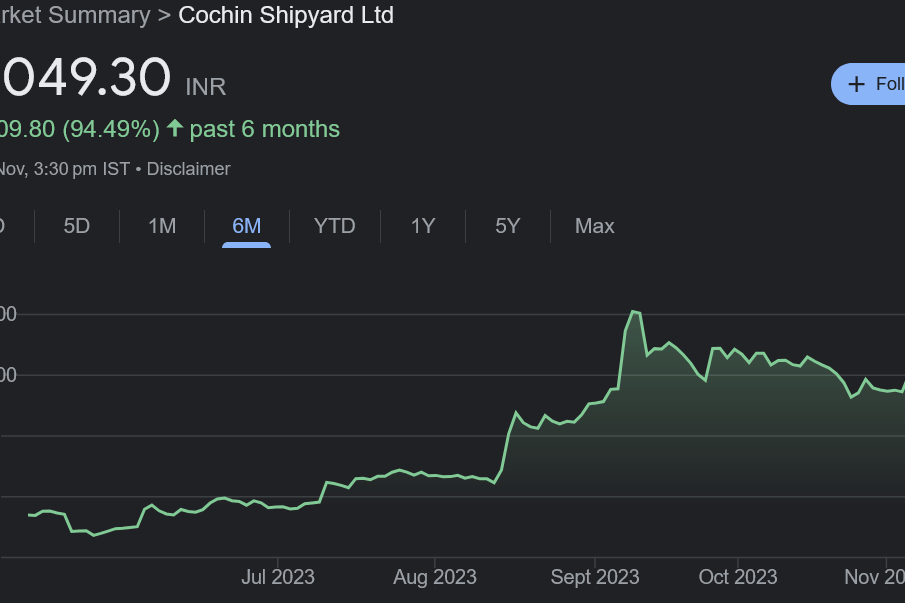Click the green upward arrow icon
Image resolution: width=905 pixels, height=603 pixels.
pos(175,129)
